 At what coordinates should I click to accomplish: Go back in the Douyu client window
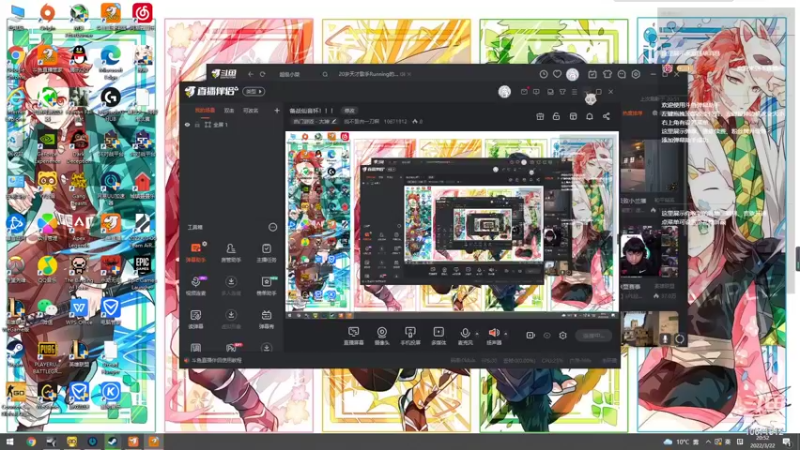point(251,74)
